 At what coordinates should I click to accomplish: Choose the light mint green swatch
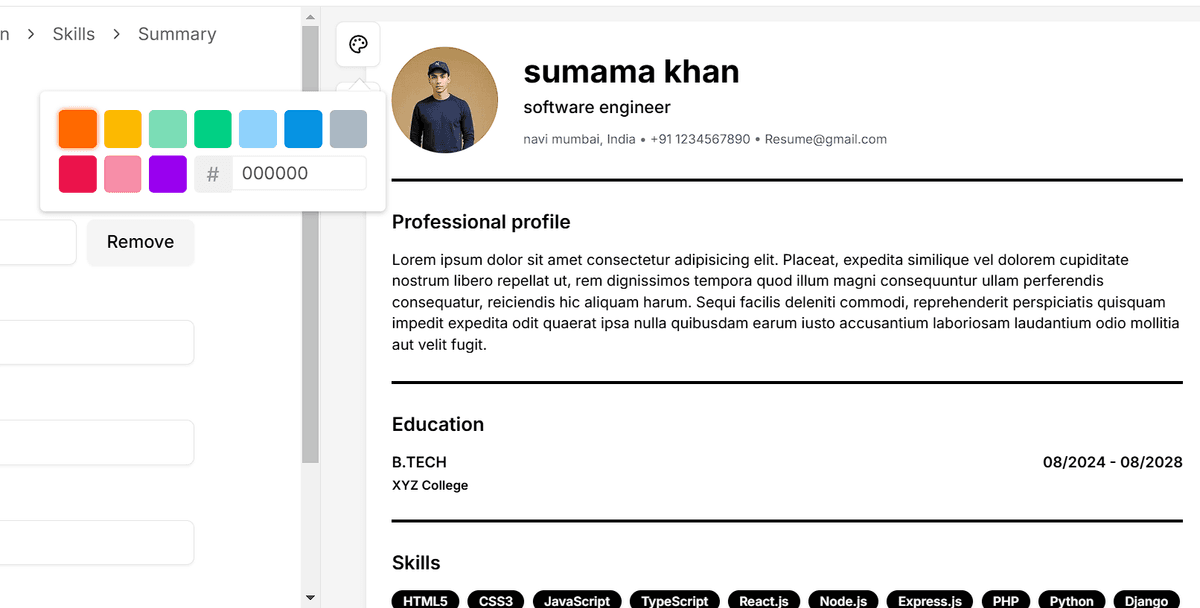click(x=168, y=129)
